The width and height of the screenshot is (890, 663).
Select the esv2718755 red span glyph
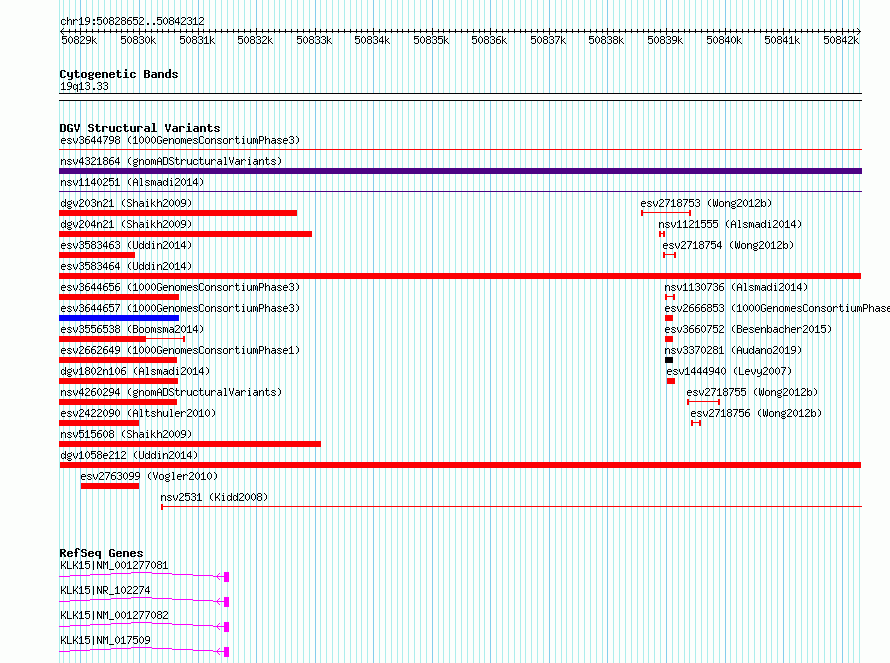[703, 402]
